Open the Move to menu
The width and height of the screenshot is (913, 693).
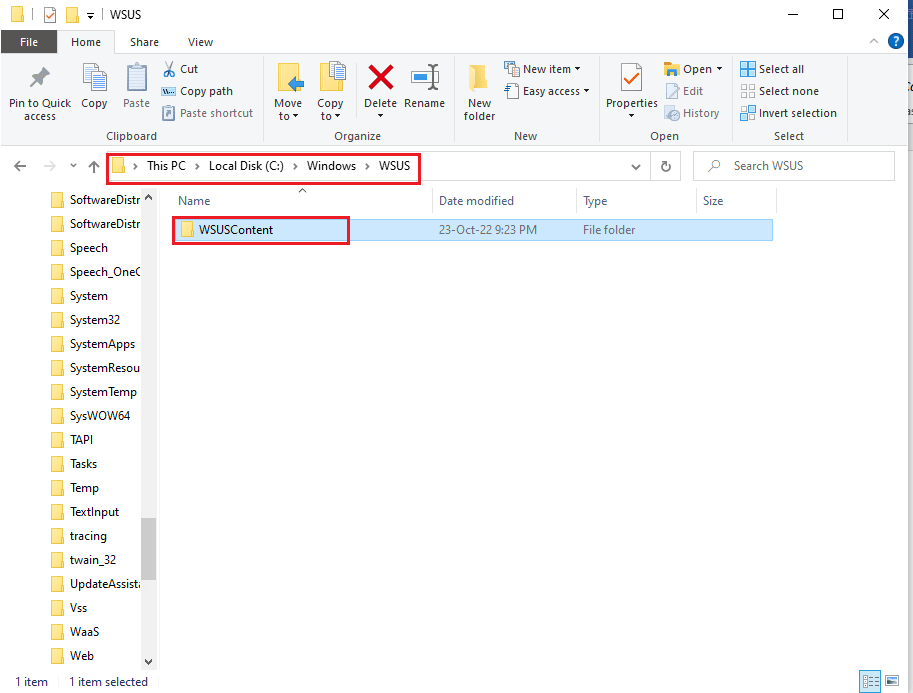[x=288, y=92]
